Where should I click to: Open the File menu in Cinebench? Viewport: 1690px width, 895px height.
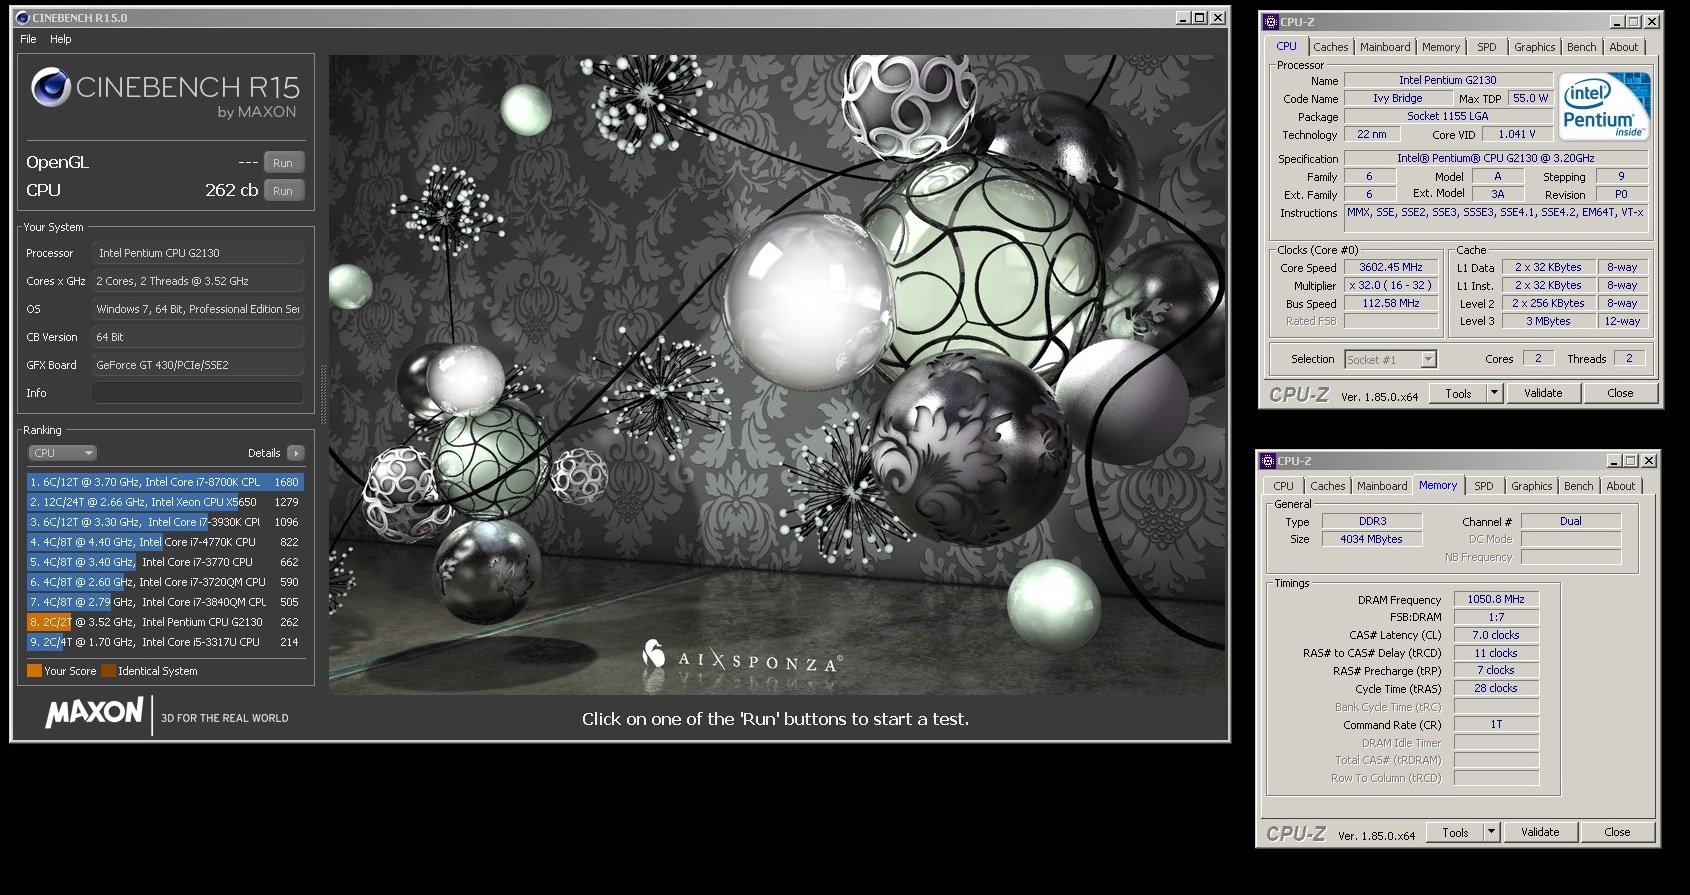[28, 39]
